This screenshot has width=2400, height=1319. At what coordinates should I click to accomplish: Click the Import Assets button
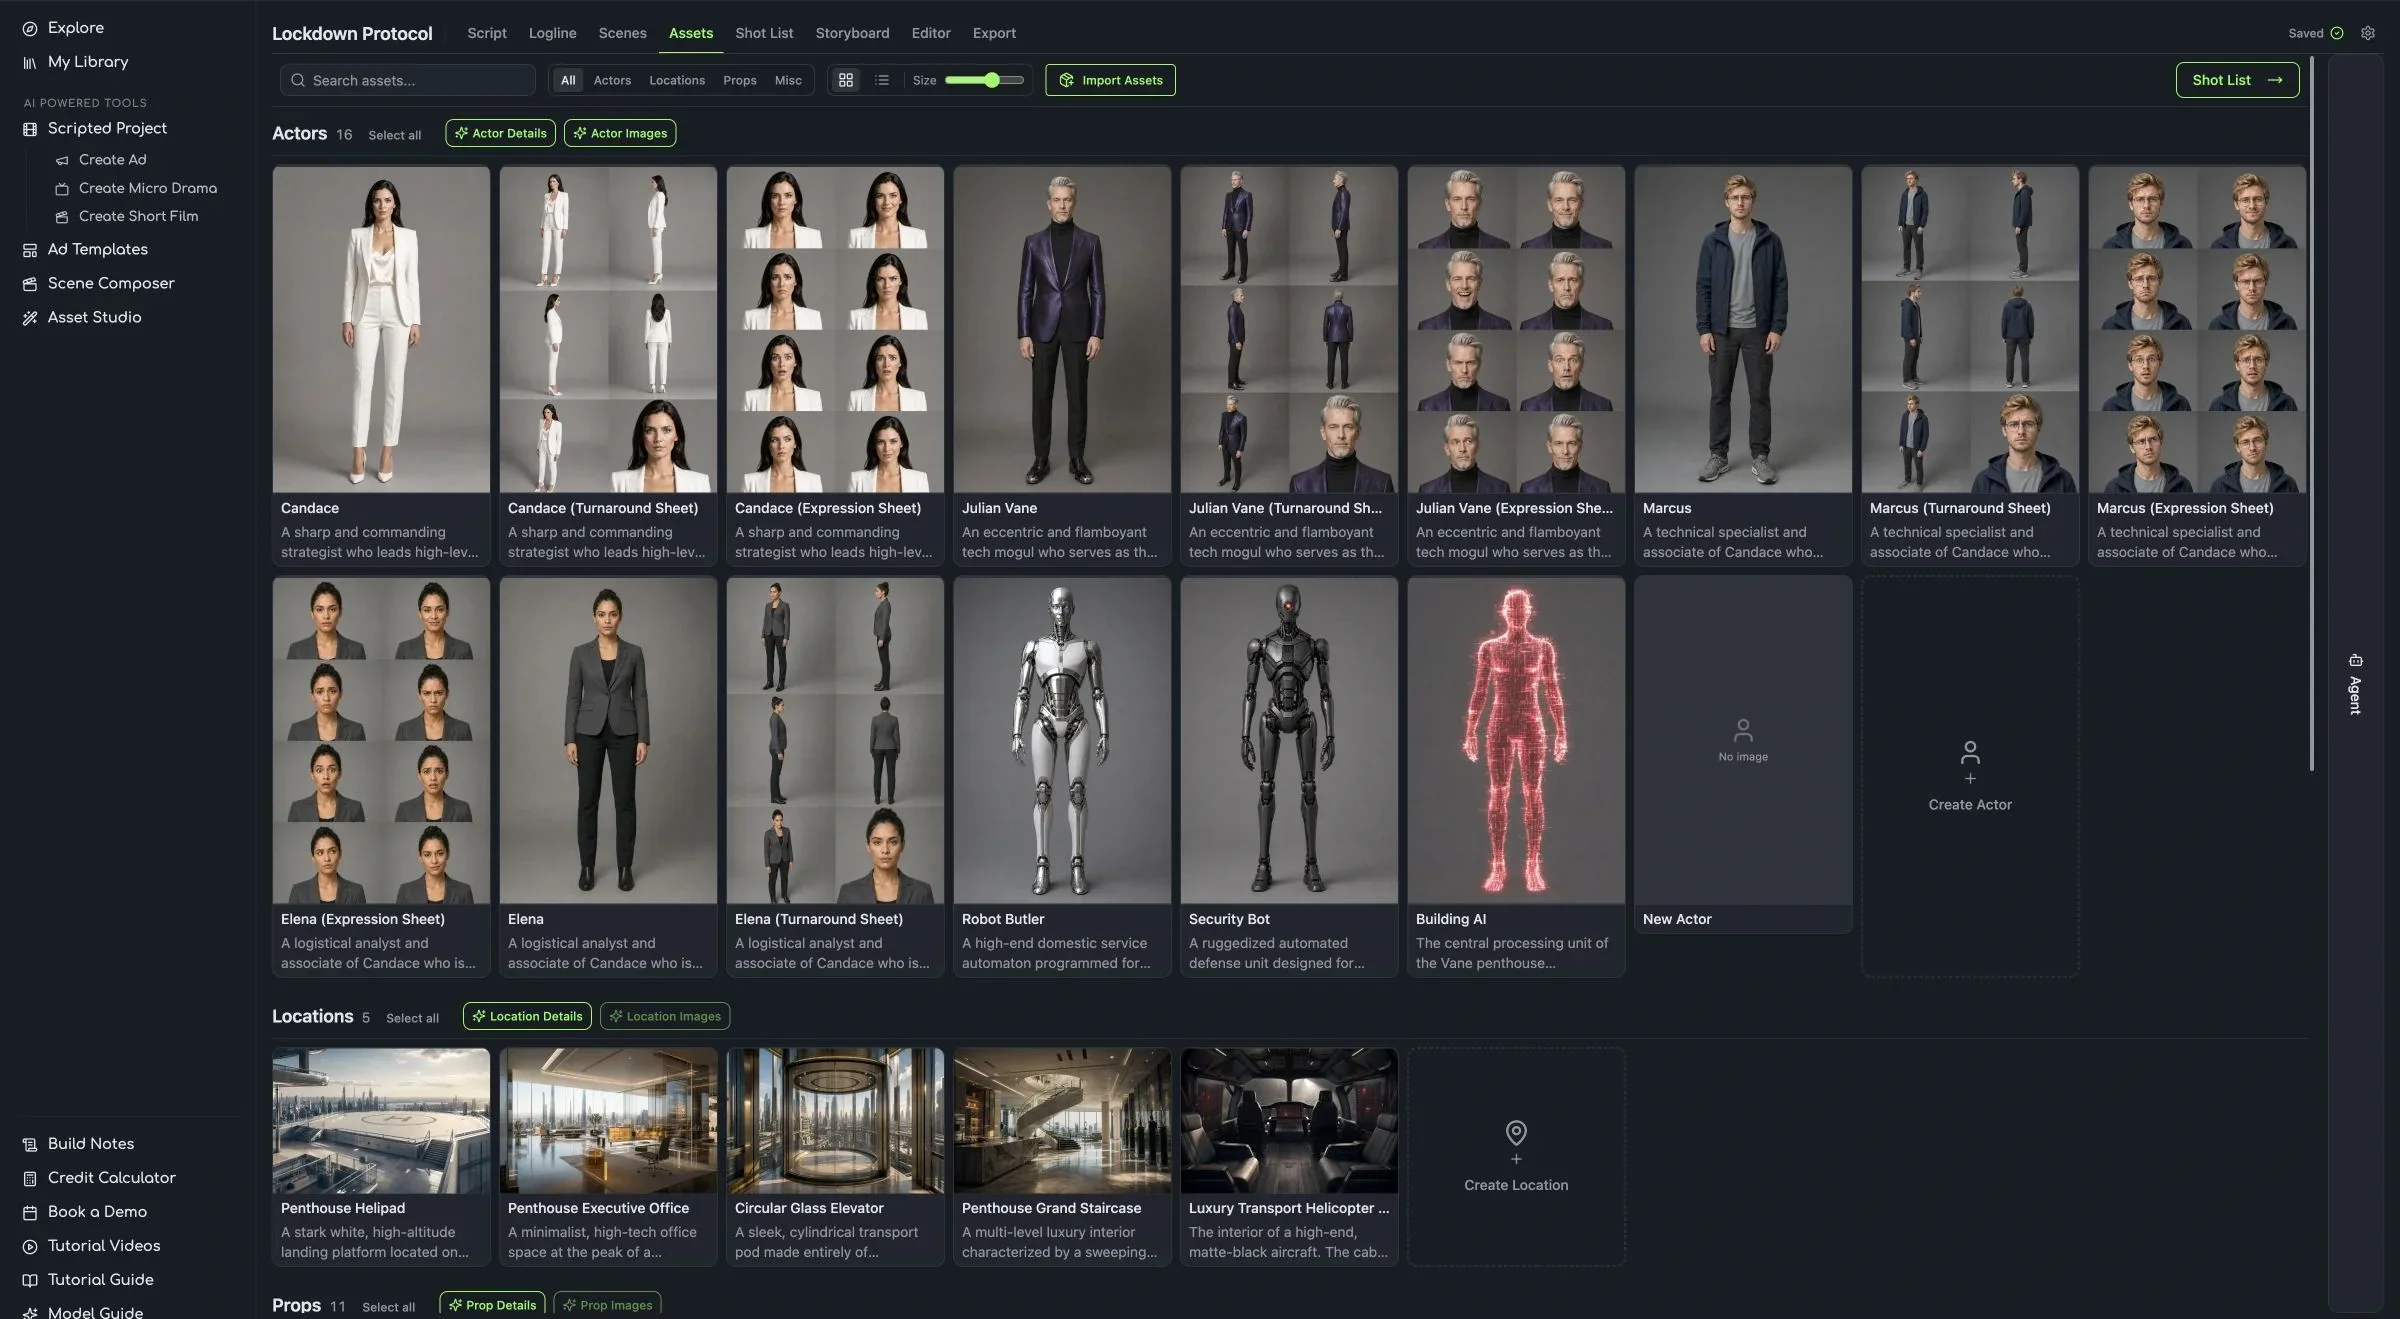click(1110, 80)
